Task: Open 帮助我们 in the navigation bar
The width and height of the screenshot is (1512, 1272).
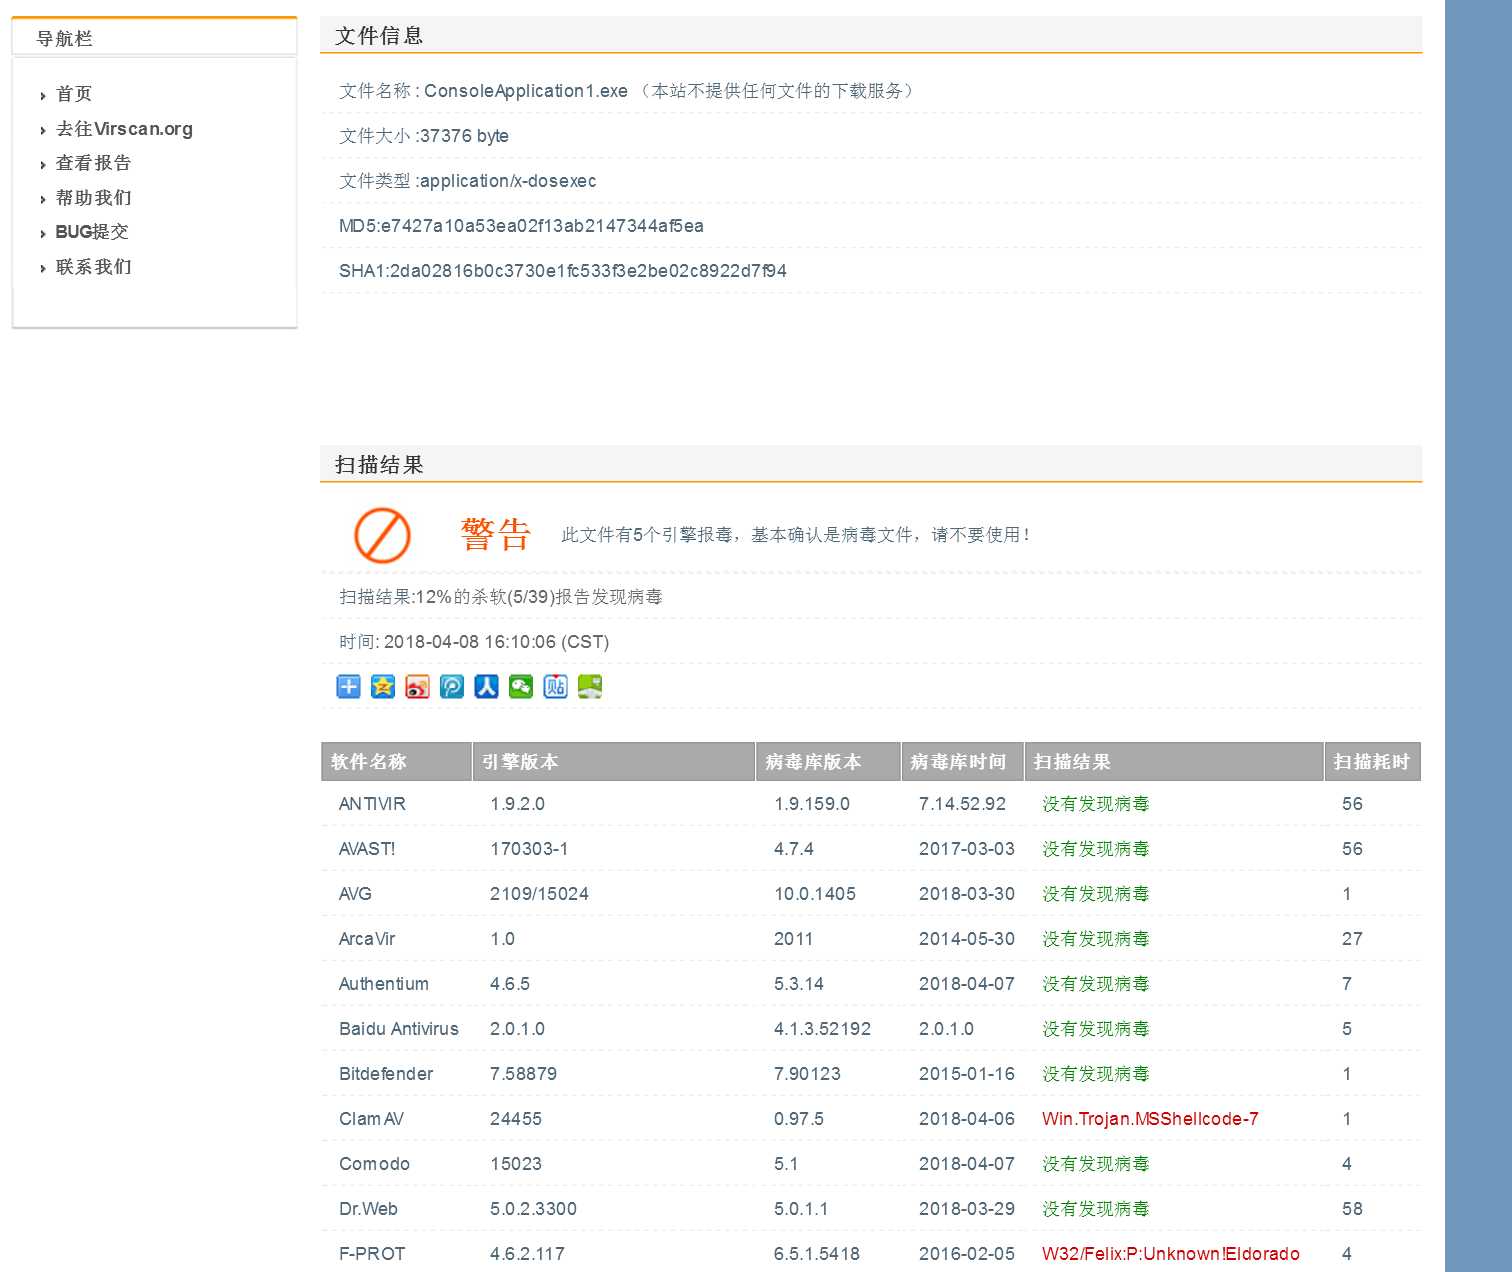Action: (x=93, y=198)
